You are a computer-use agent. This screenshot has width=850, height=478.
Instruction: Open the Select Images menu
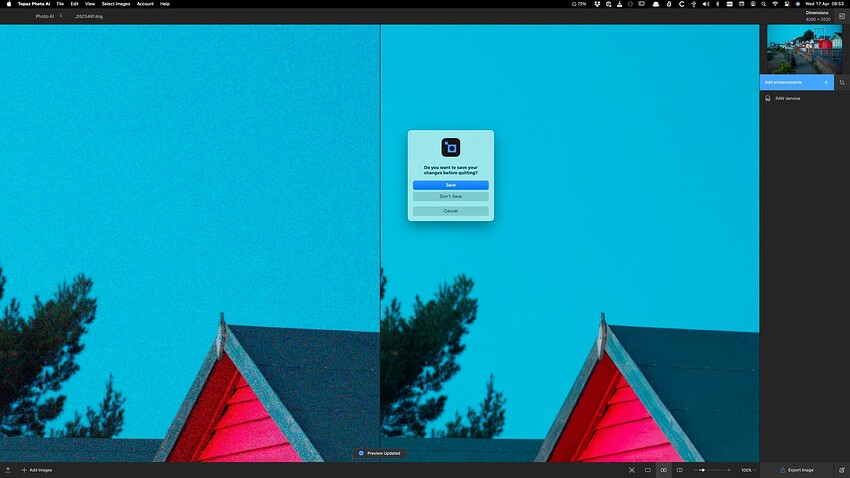pyautogui.click(x=116, y=4)
